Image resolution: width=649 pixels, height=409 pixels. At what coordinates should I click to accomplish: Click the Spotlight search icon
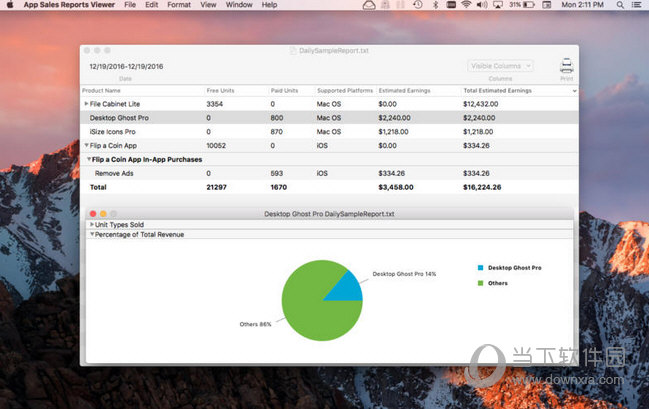620,5
